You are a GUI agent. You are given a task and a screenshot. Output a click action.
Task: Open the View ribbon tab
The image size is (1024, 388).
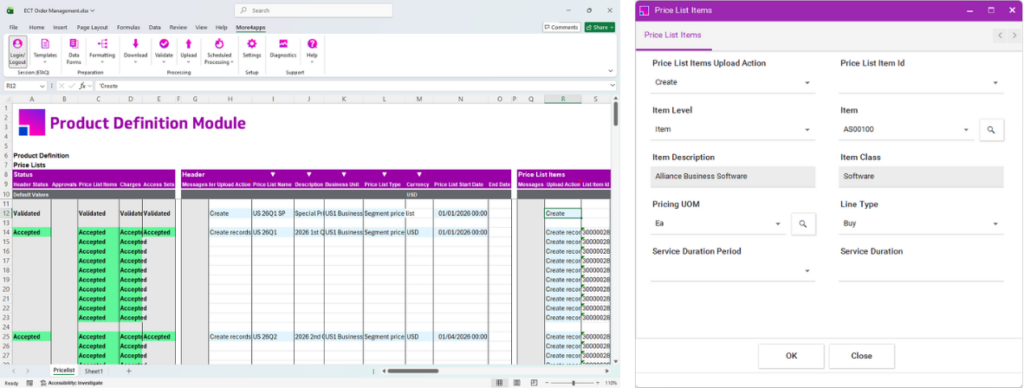pyautogui.click(x=201, y=27)
